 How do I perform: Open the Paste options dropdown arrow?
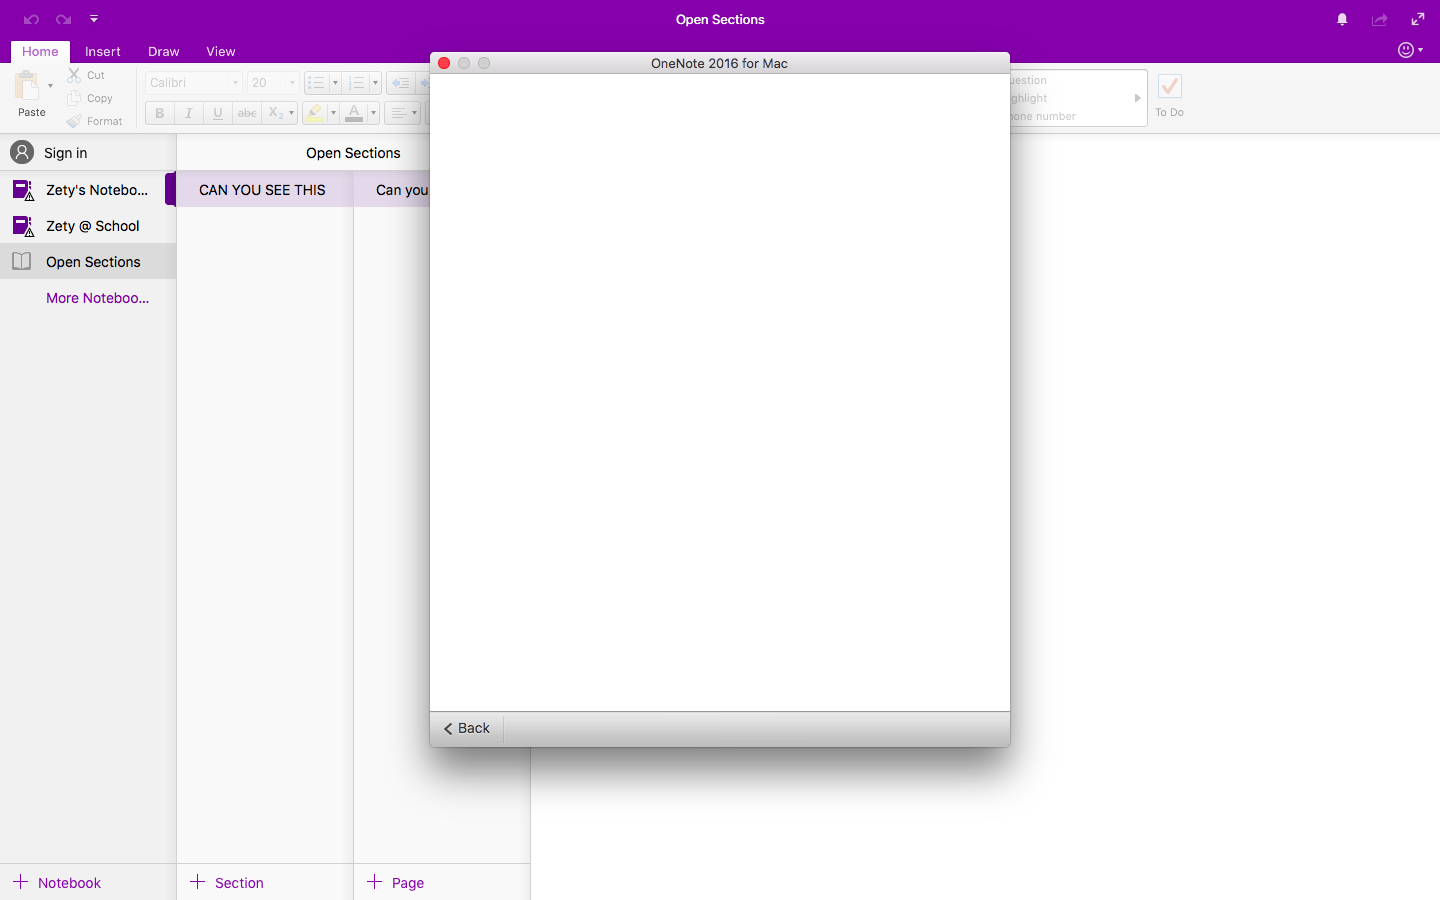(x=50, y=86)
